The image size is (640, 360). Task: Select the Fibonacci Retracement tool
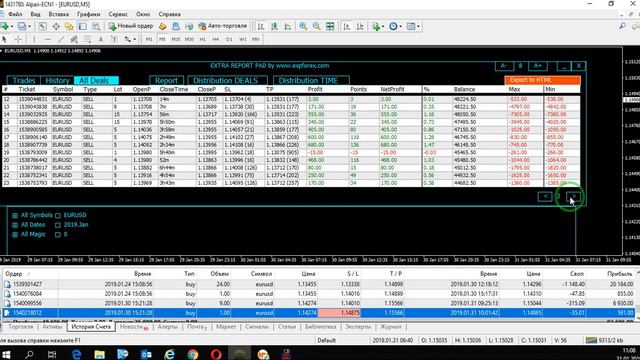point(87,39)
